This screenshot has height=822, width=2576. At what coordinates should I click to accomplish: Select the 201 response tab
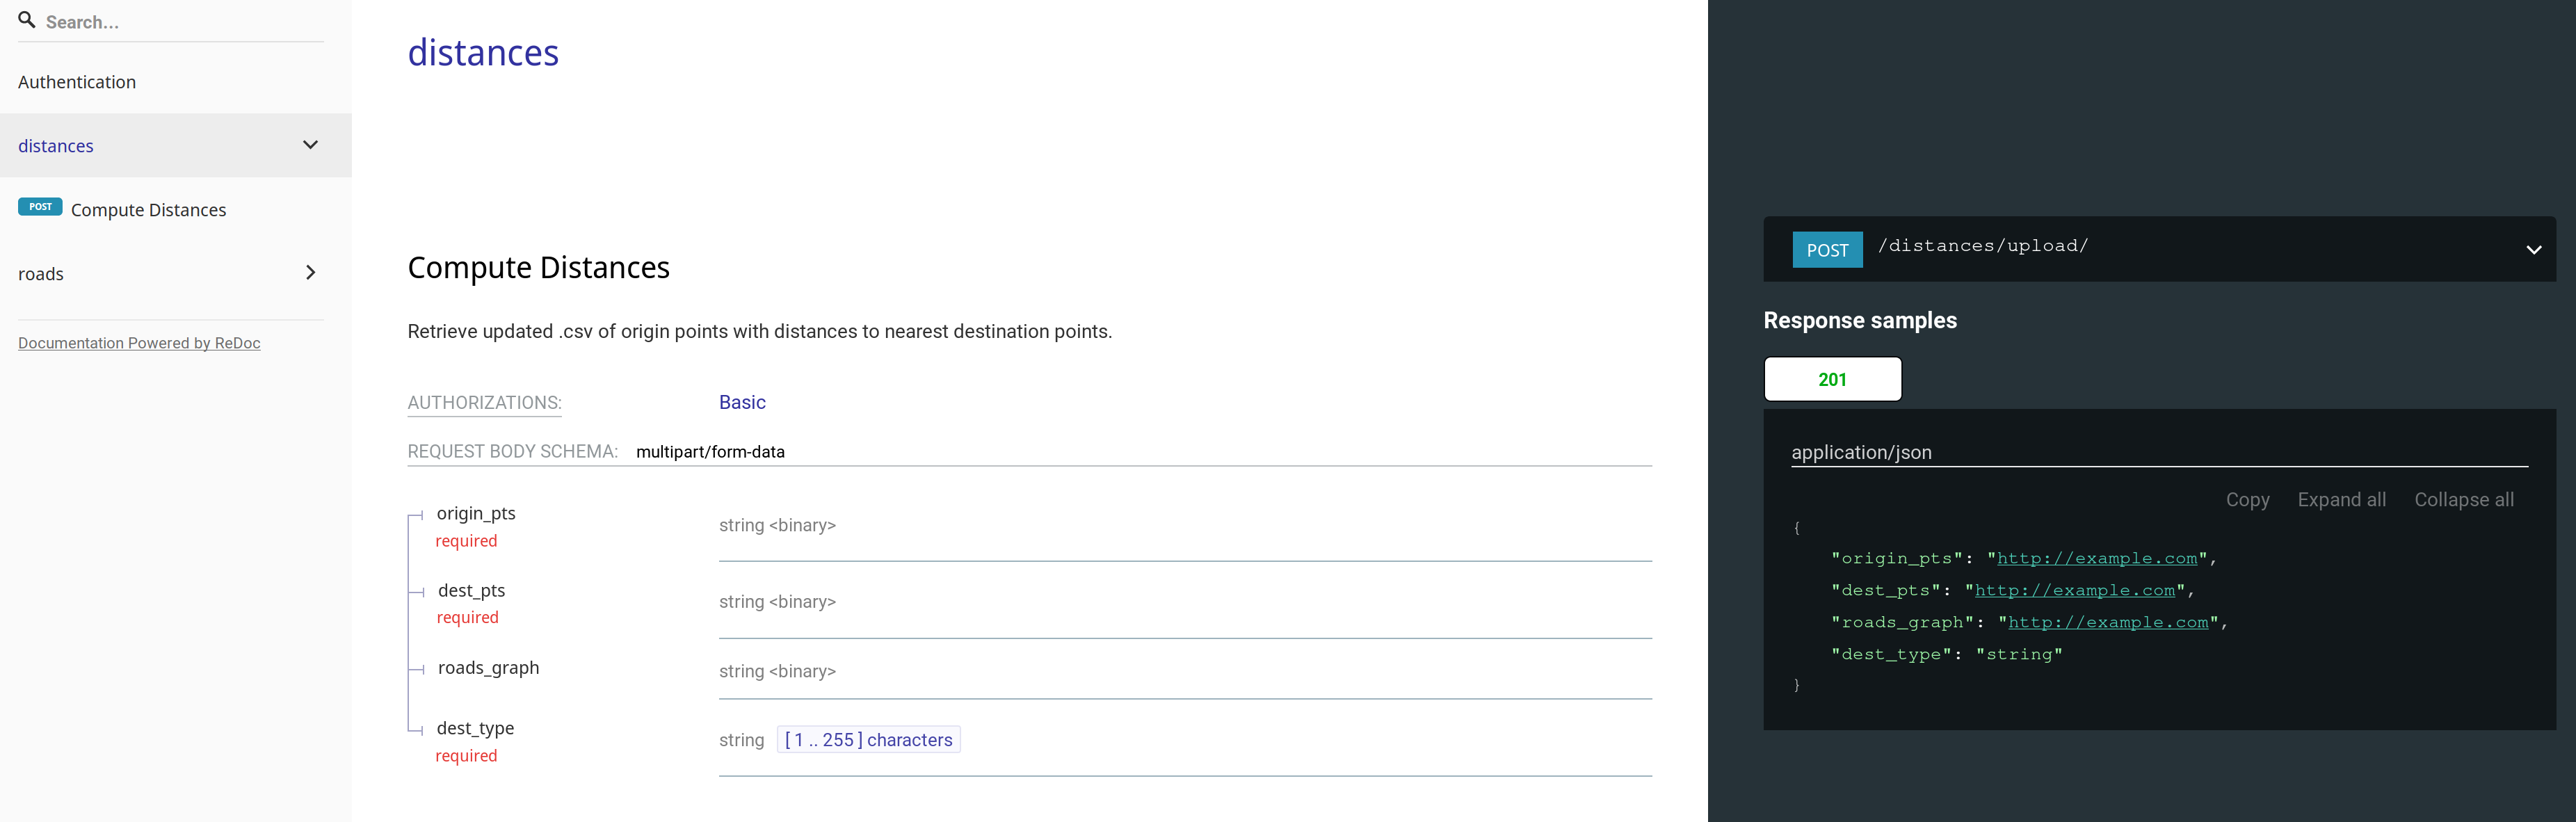pyautogui.click(x=1832, y=379)
